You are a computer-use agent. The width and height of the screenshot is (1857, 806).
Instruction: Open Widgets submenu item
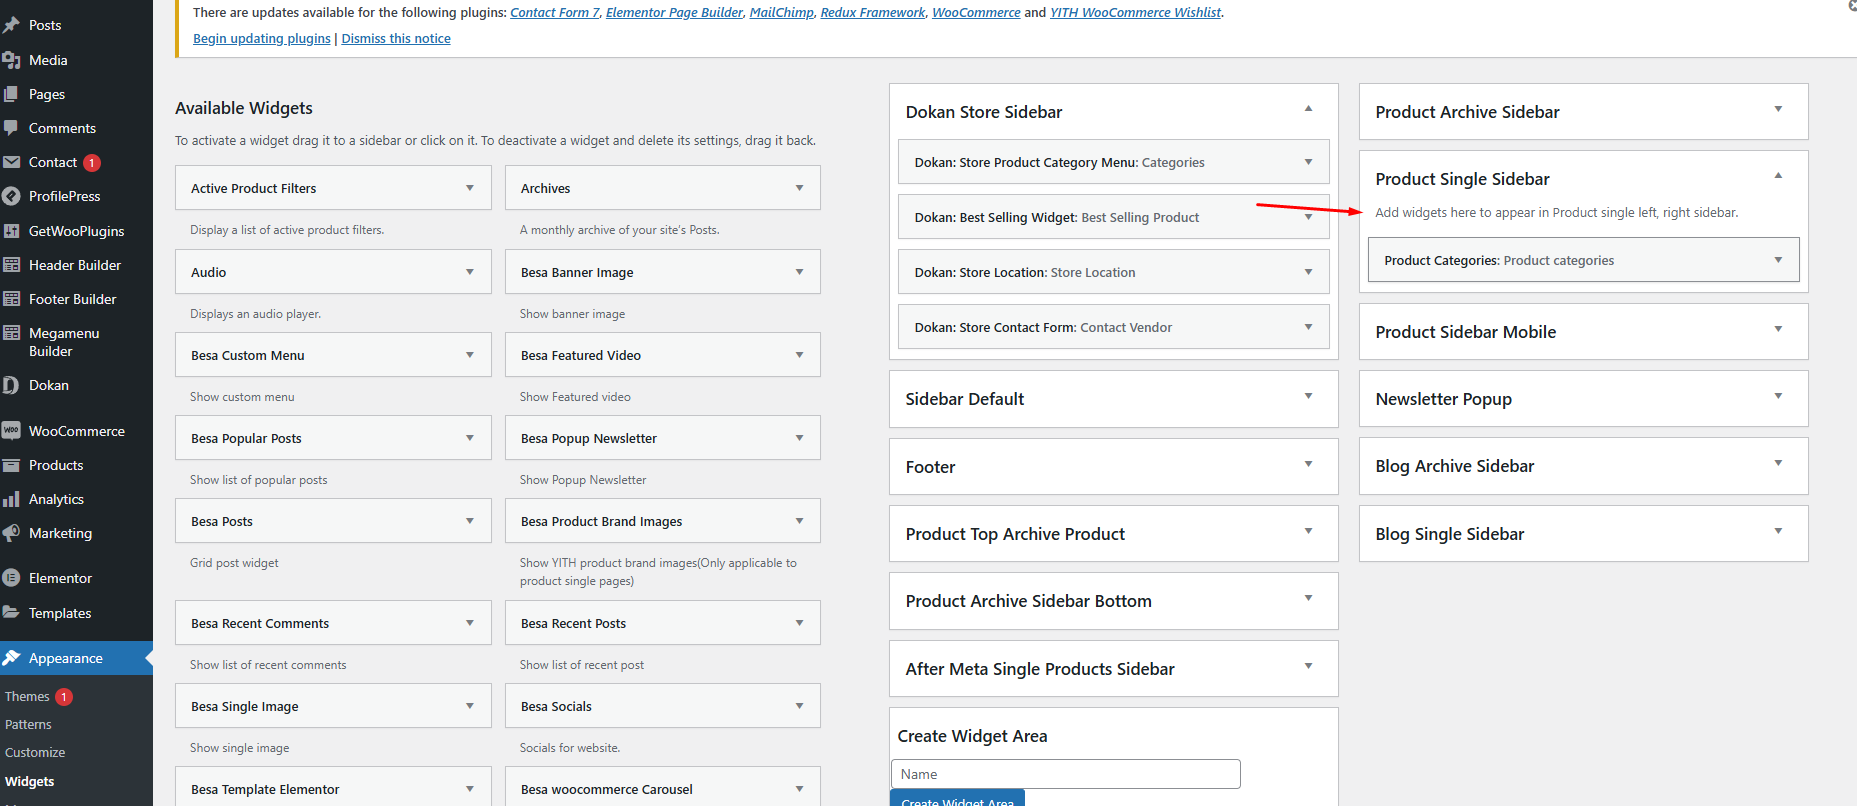point(30,781)
